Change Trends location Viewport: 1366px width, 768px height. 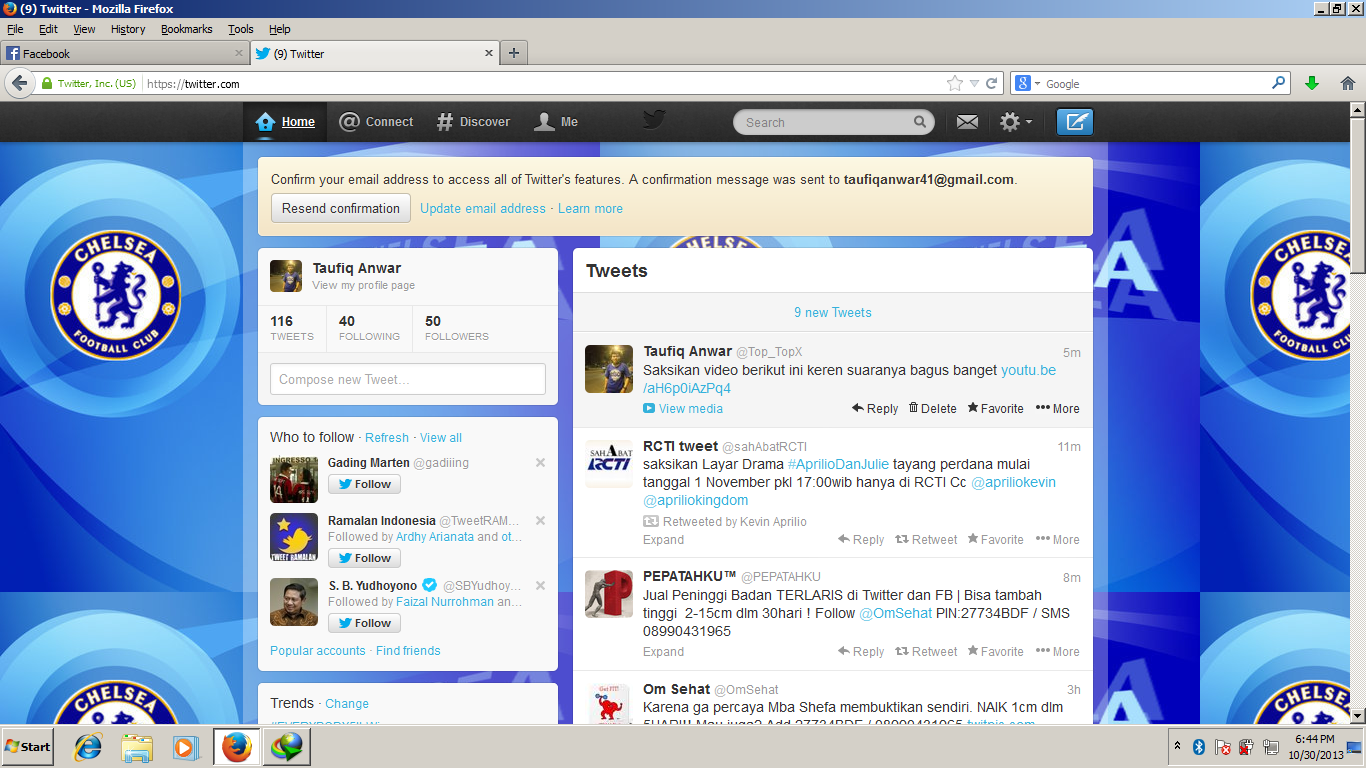pyautogui.click(x=347, y=703)
